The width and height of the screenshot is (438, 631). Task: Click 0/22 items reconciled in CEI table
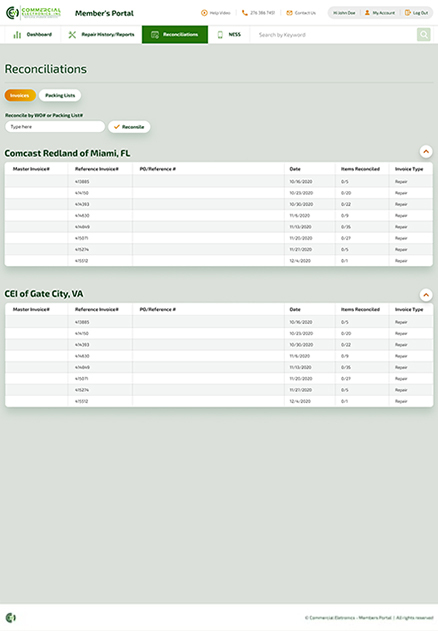pyautogui.click(x=346, y=345)
